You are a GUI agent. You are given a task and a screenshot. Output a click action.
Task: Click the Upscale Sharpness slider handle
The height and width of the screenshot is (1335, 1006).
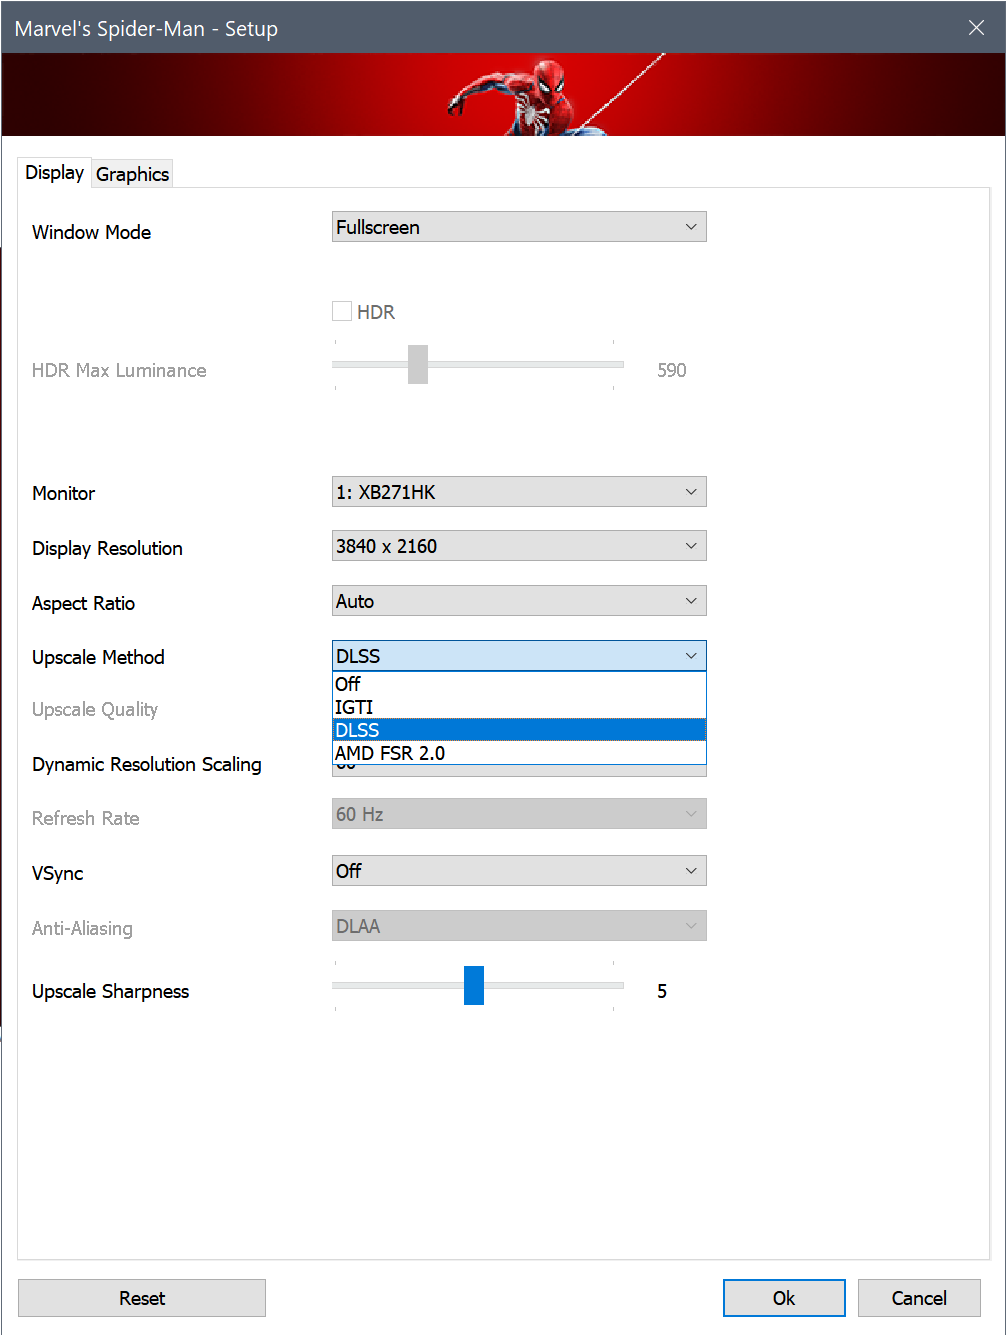click(x=474, y=985)
